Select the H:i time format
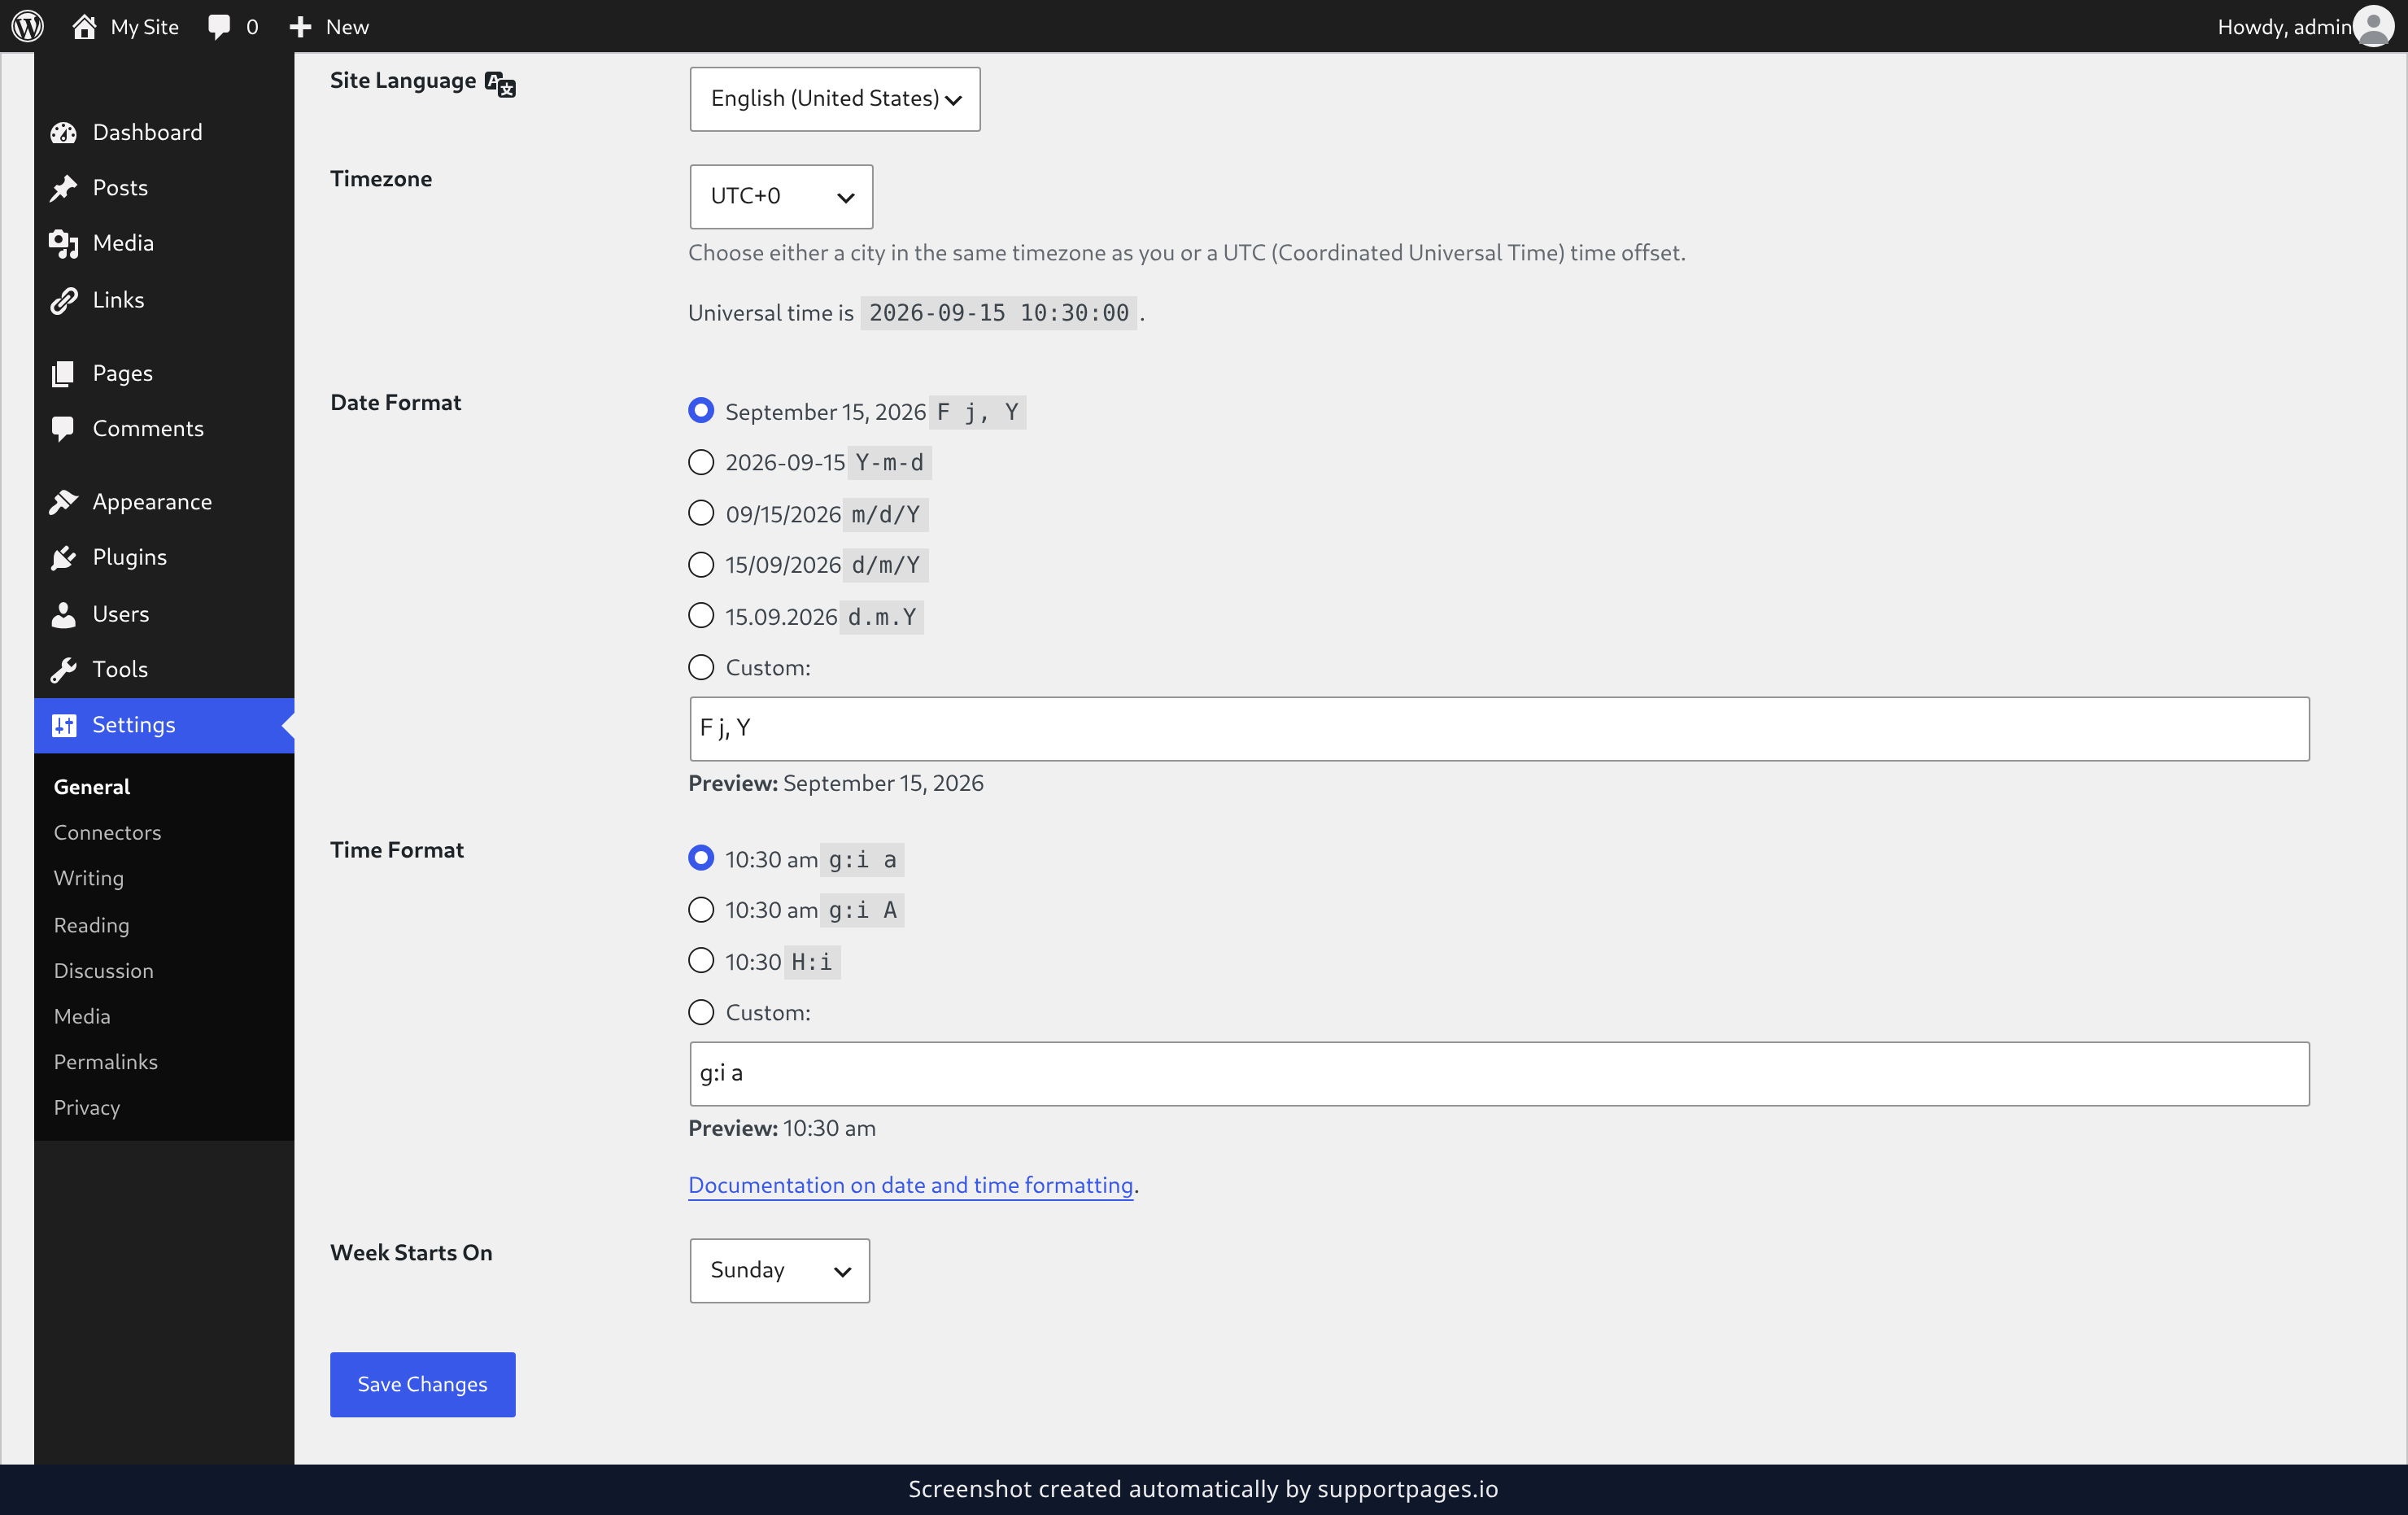2408x1515 pixels. point(701,961)
